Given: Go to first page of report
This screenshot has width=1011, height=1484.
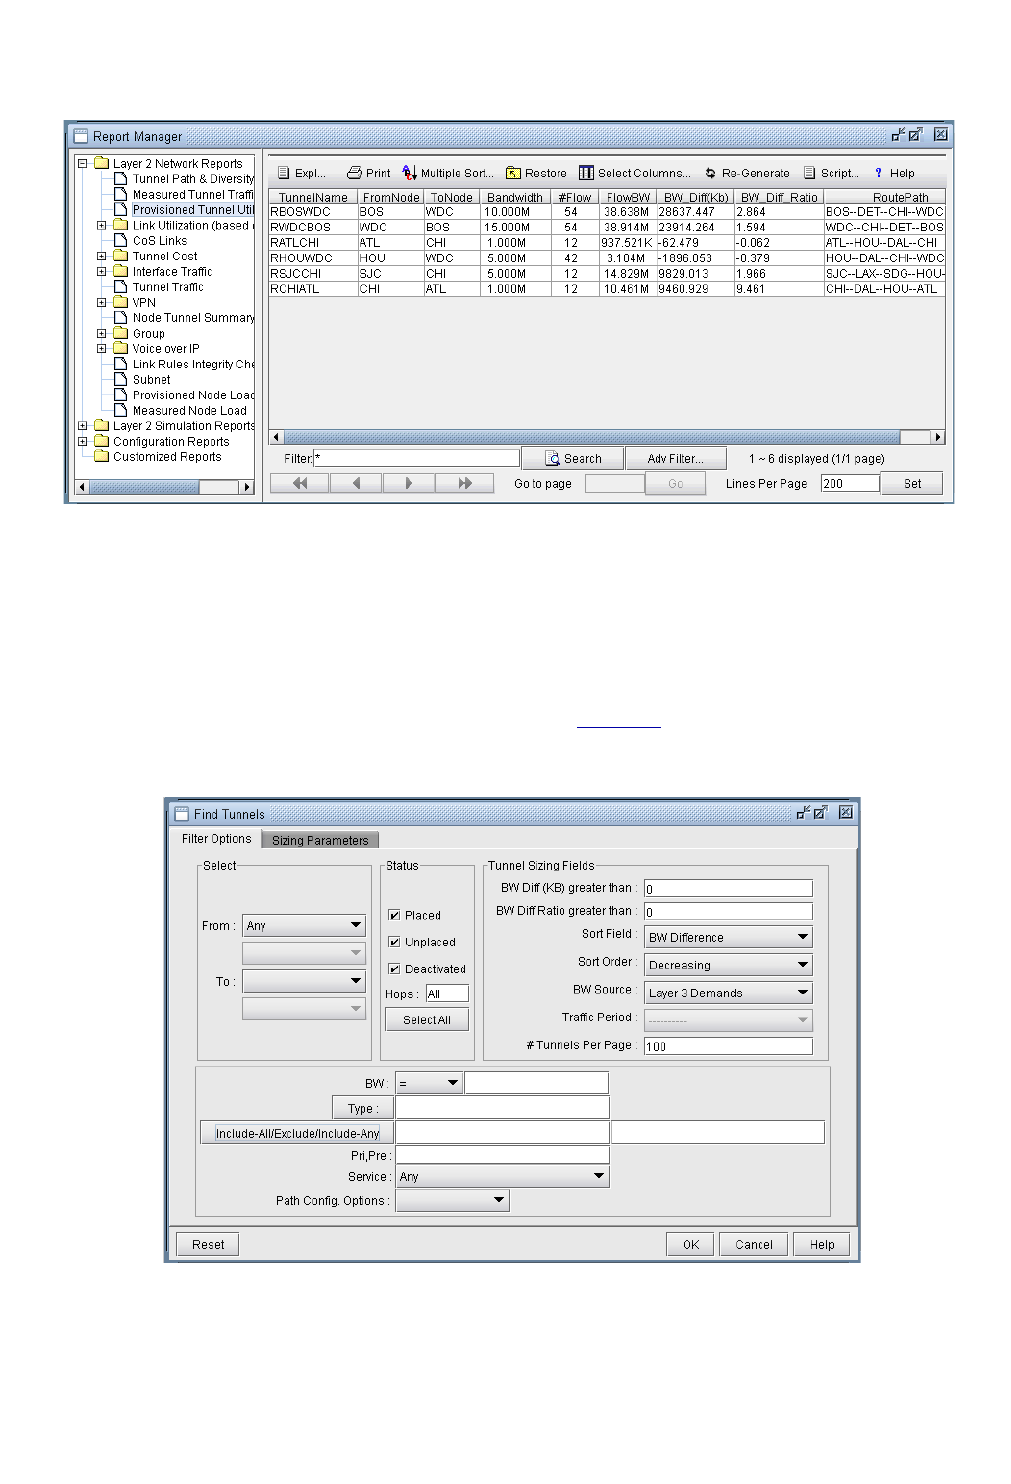Looking at the screenshot, I should pyautogui.click(x=299, y=483).
